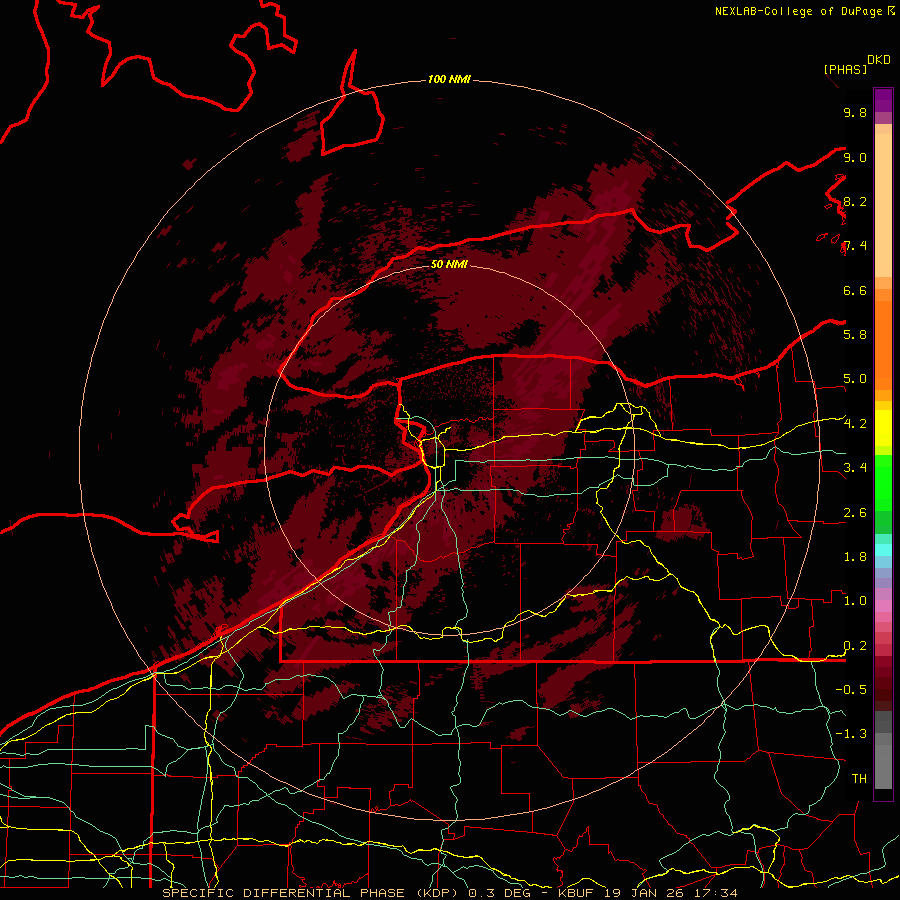Screen dimensions: 900x900
Task: Click the 2.6 value on the color scale
Action: tap(855, 513)
